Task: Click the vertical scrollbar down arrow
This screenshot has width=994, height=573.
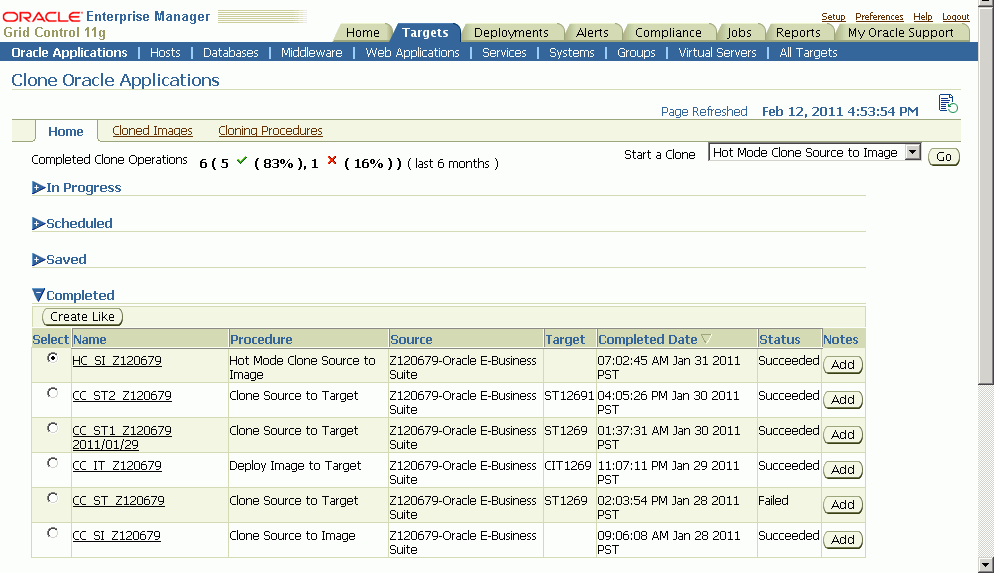Action: pos(986,564)
